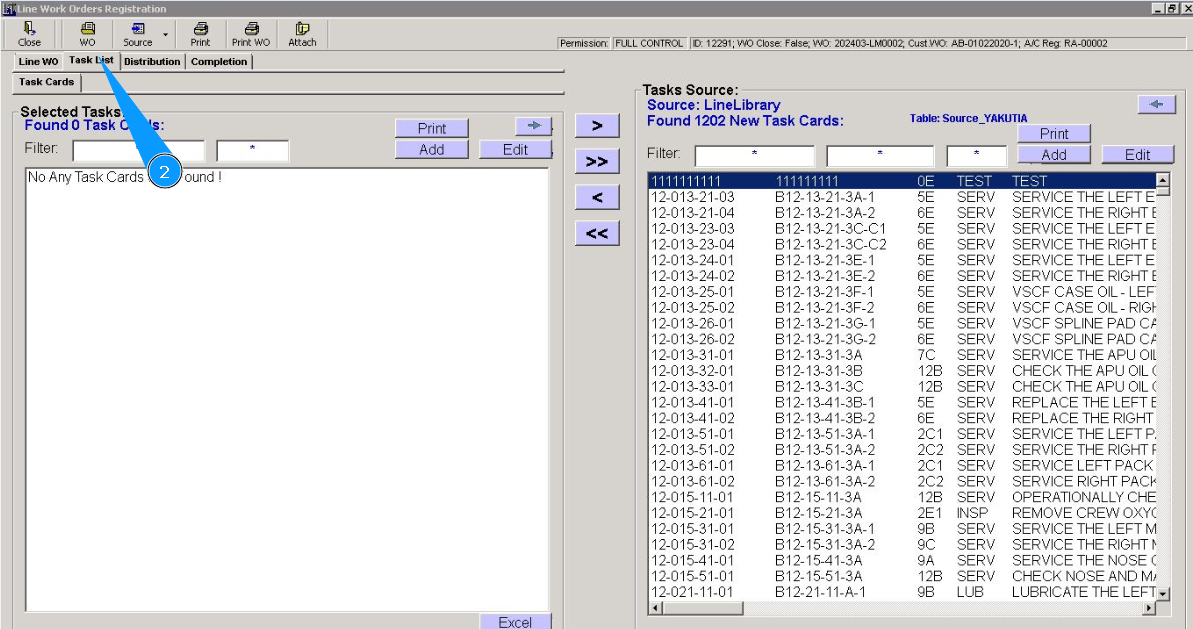The width and height of the screenshot is (1193, 629).
Task: Click the second Tasks Source filter field
Action: (x=880, y=156)
